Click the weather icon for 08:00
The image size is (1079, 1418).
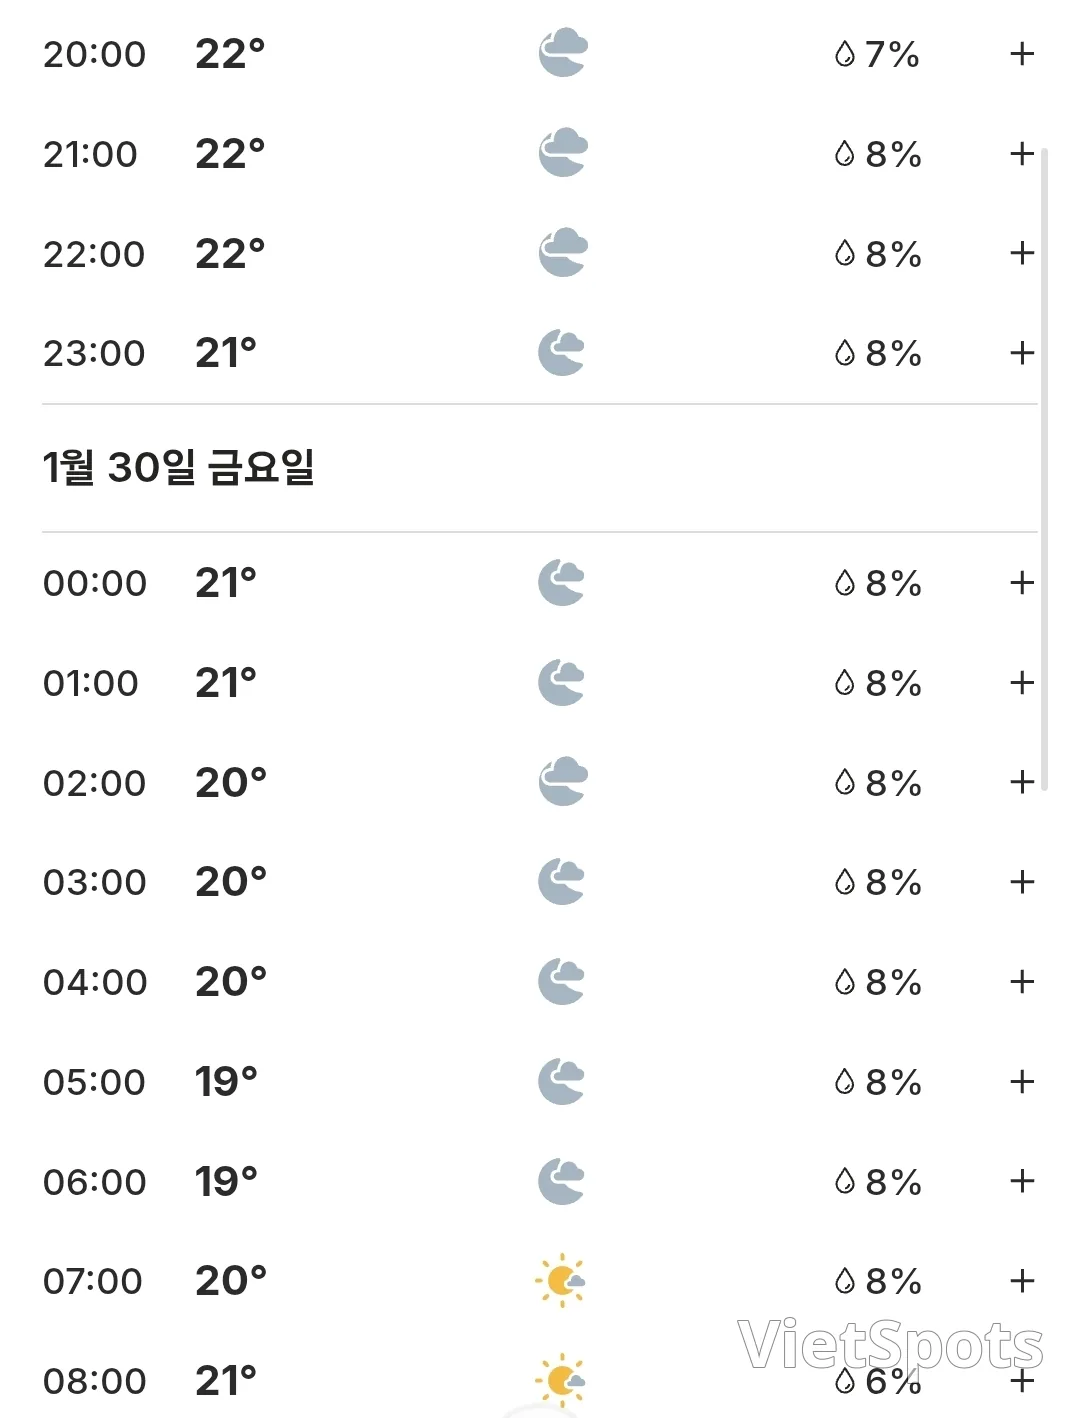[561, 1380]
